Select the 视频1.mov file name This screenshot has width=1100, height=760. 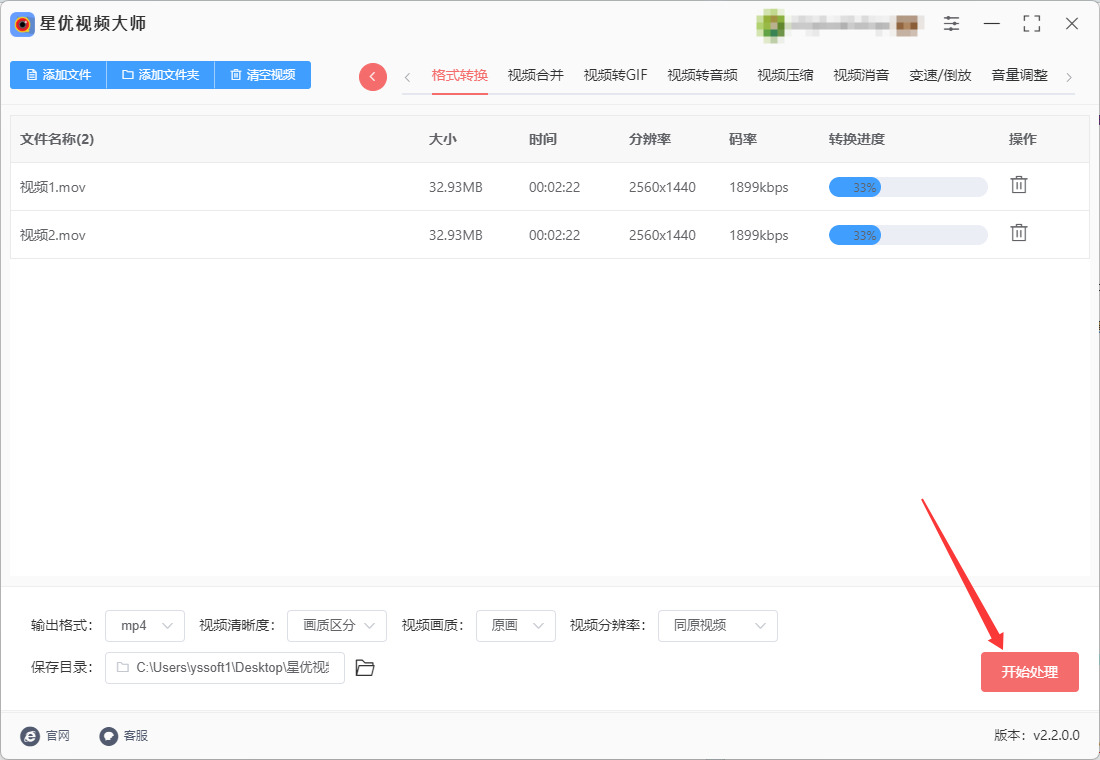53,187
